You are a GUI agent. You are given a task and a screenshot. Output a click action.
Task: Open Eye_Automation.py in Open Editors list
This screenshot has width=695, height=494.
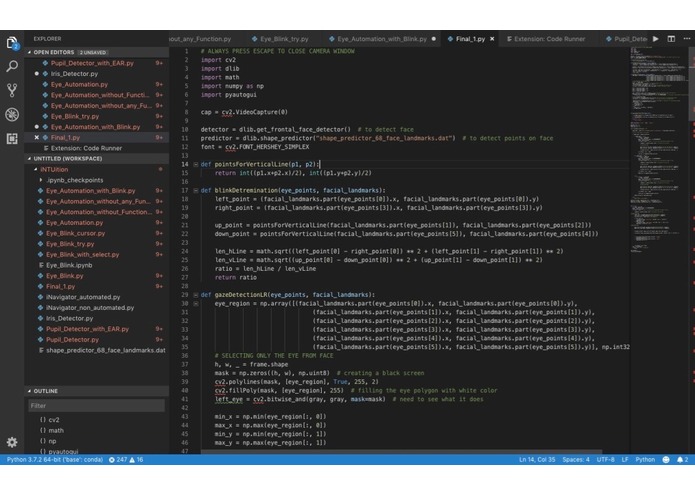coord(96,85)
